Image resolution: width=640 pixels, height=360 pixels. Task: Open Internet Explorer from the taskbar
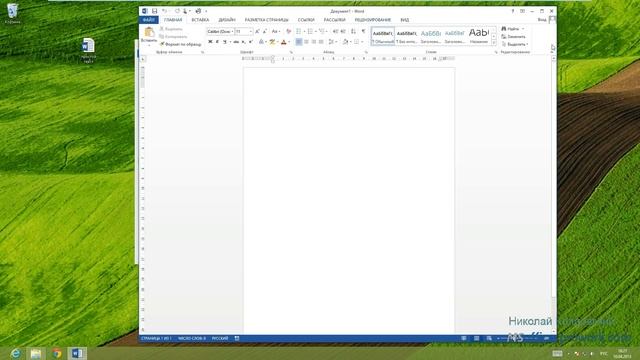(16, 353)
